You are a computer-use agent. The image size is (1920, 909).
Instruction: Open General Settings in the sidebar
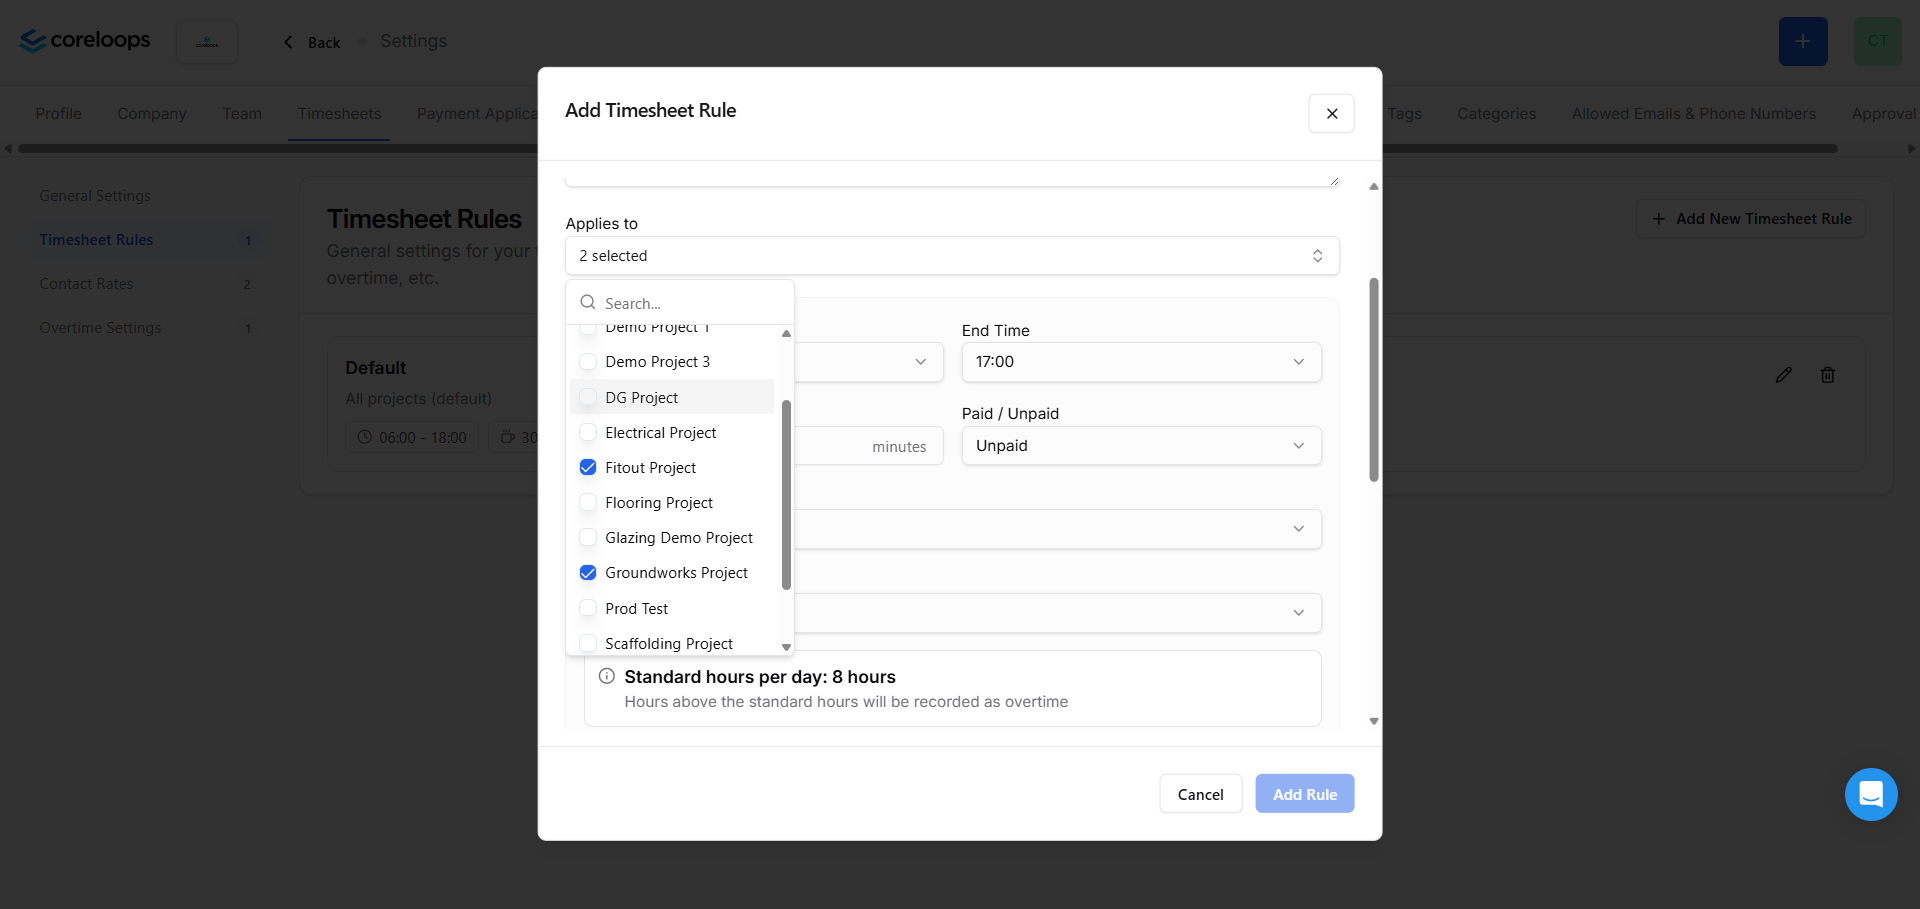(95, 196)
